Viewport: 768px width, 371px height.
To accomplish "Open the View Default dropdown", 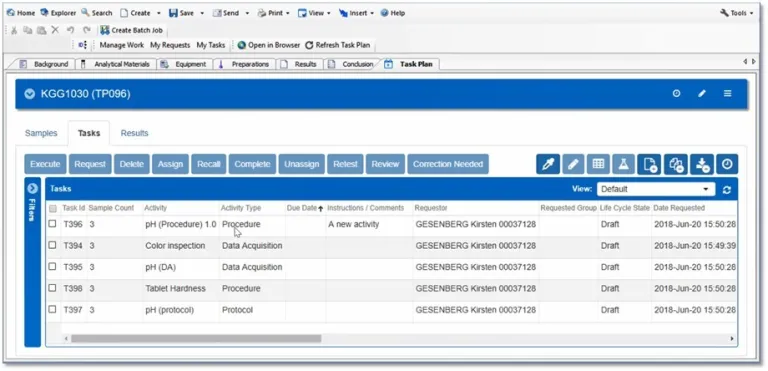I will point(656,189).
